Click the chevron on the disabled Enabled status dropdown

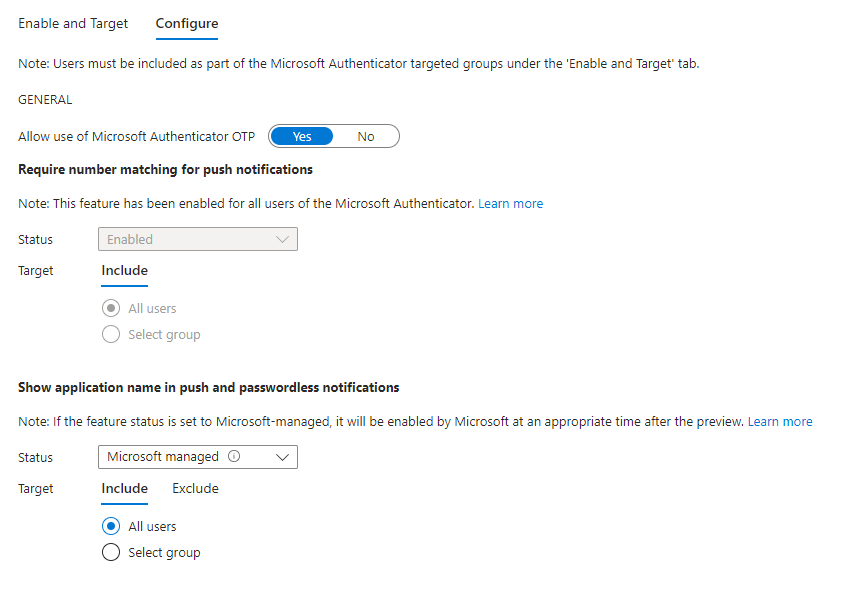(283, 239)
